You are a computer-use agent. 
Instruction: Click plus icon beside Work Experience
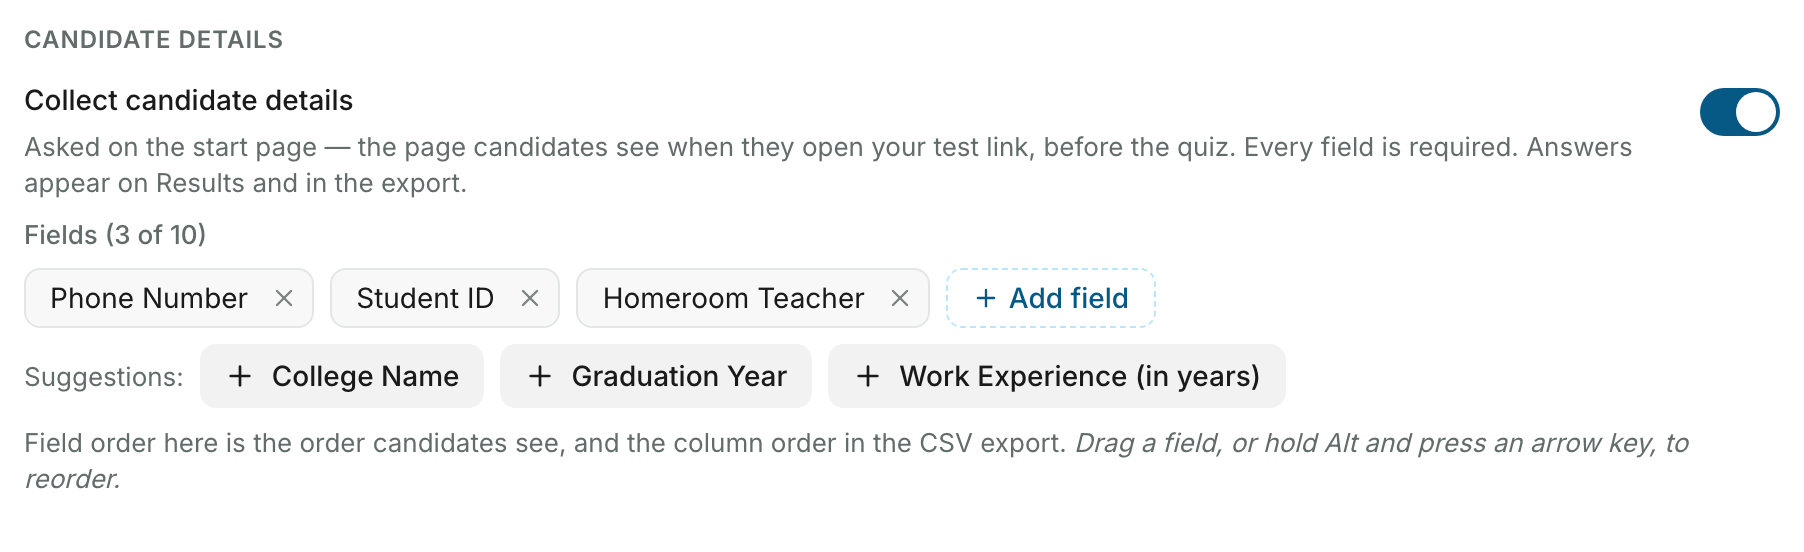click(868, 376)
